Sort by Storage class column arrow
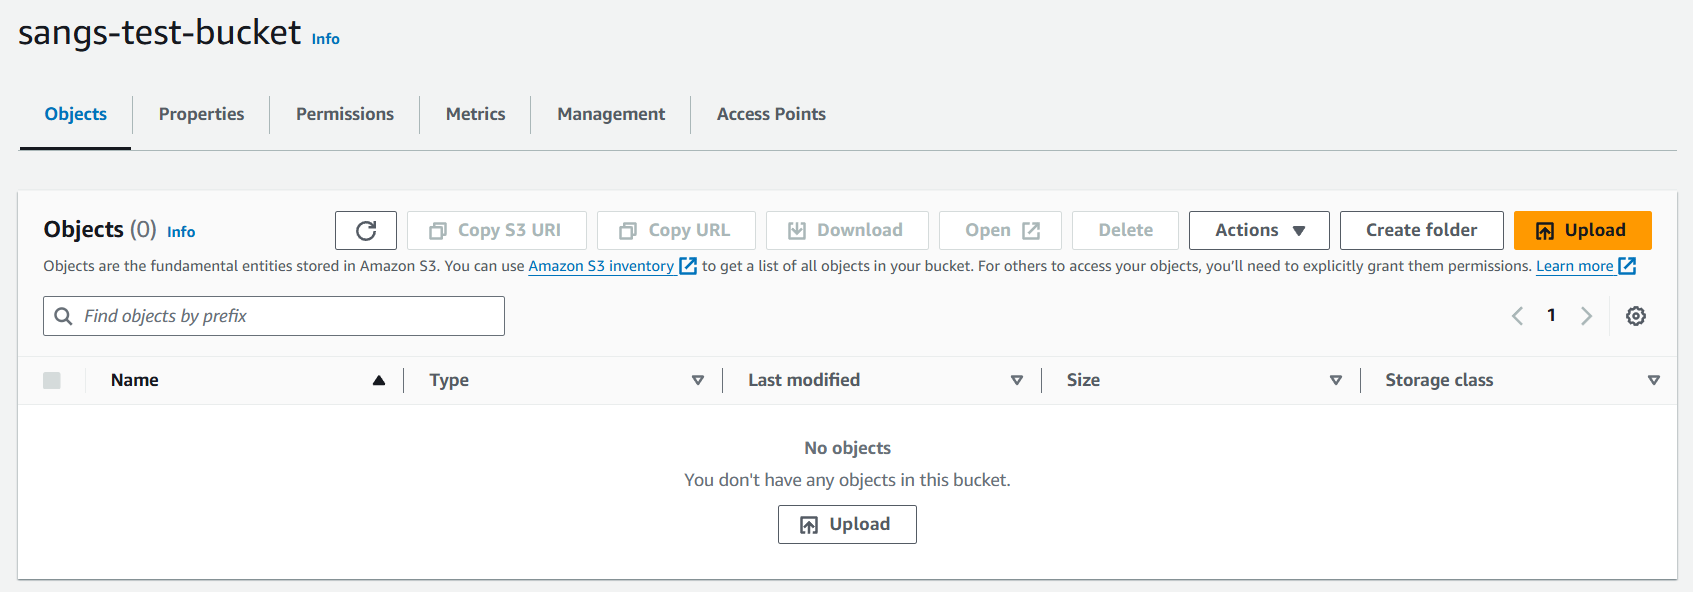Viewport: 1693px width, 592px height. [1654, 380]
